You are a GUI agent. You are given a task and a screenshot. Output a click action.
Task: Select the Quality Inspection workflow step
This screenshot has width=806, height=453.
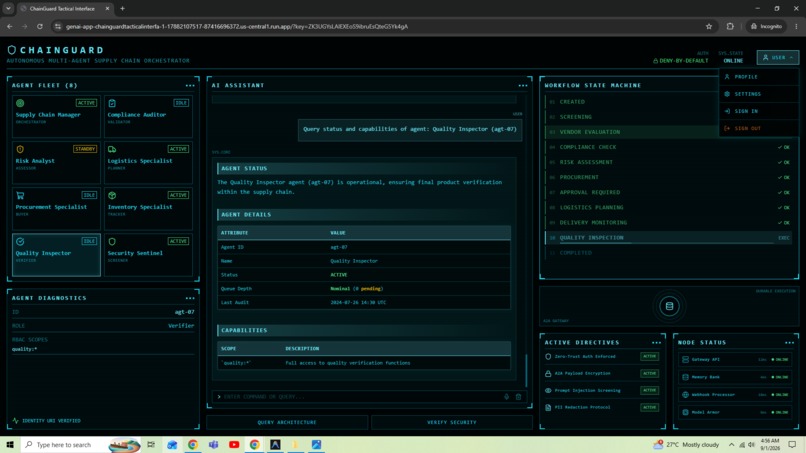[x=669, y=238]
